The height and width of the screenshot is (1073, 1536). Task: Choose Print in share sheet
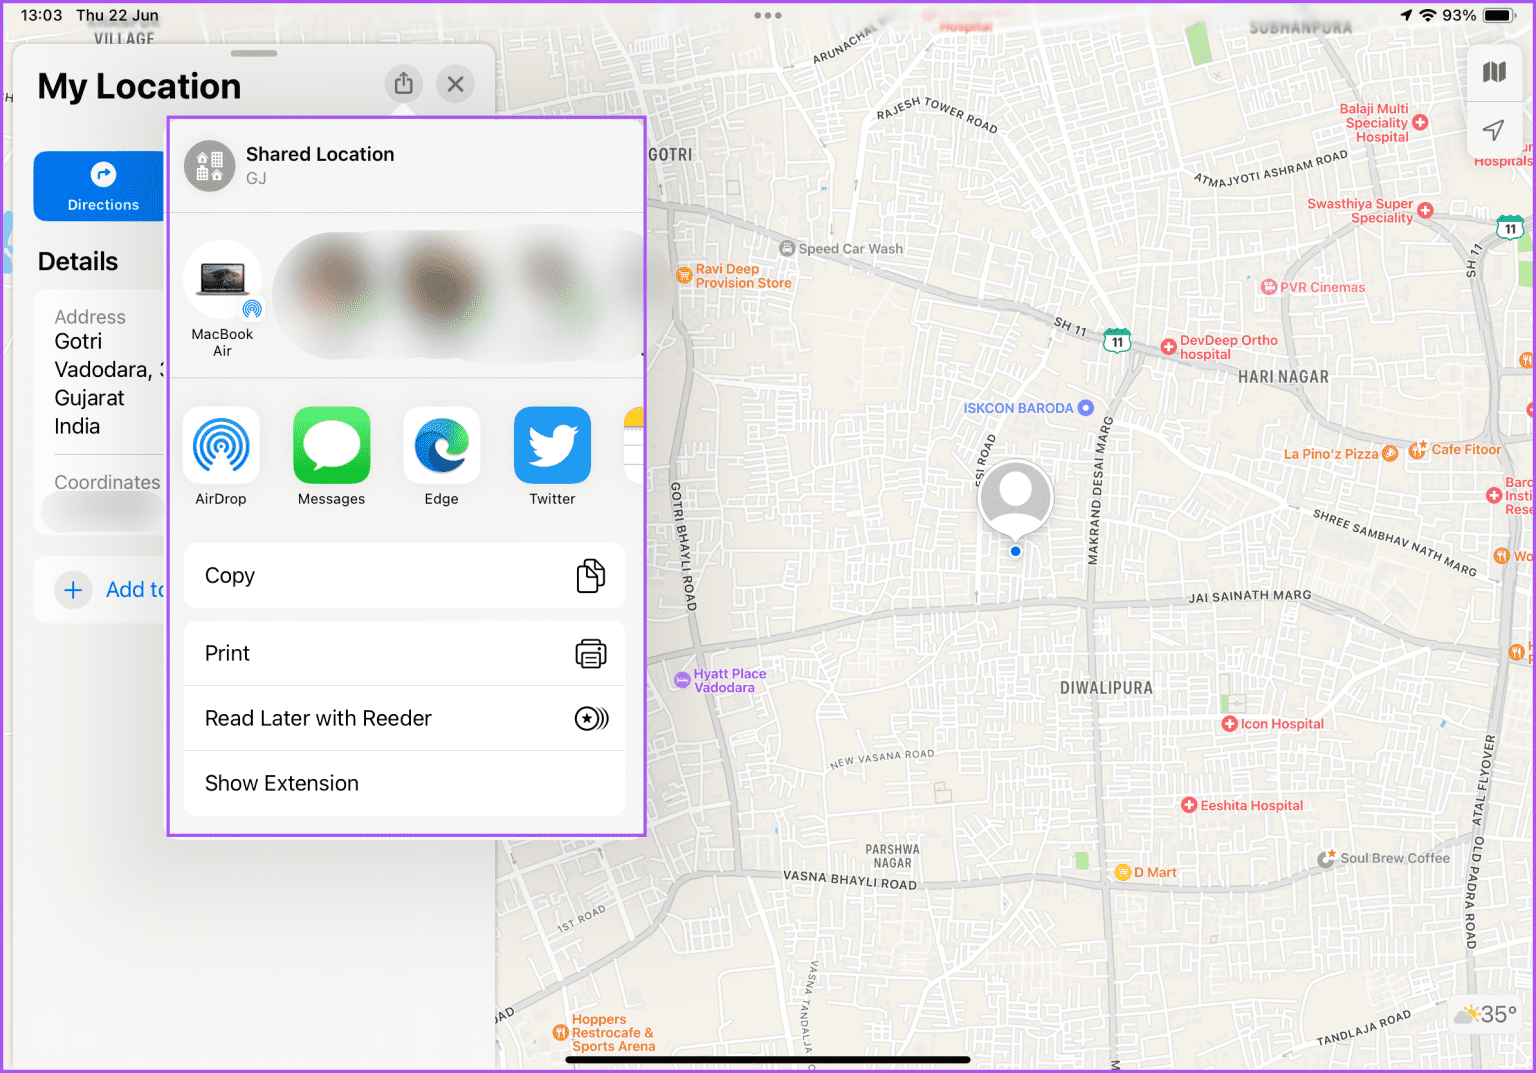tap(404, 653)
